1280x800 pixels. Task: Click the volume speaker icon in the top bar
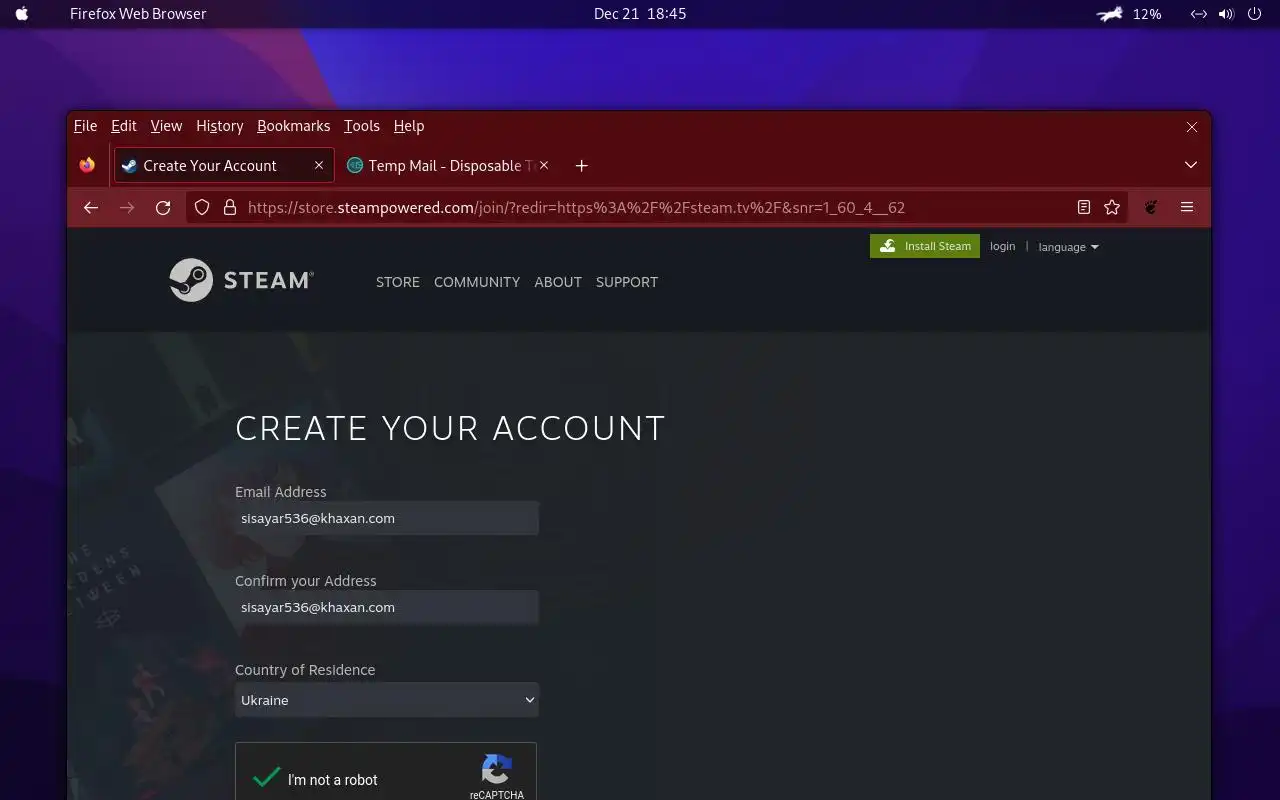click(x=1226, y=14)
